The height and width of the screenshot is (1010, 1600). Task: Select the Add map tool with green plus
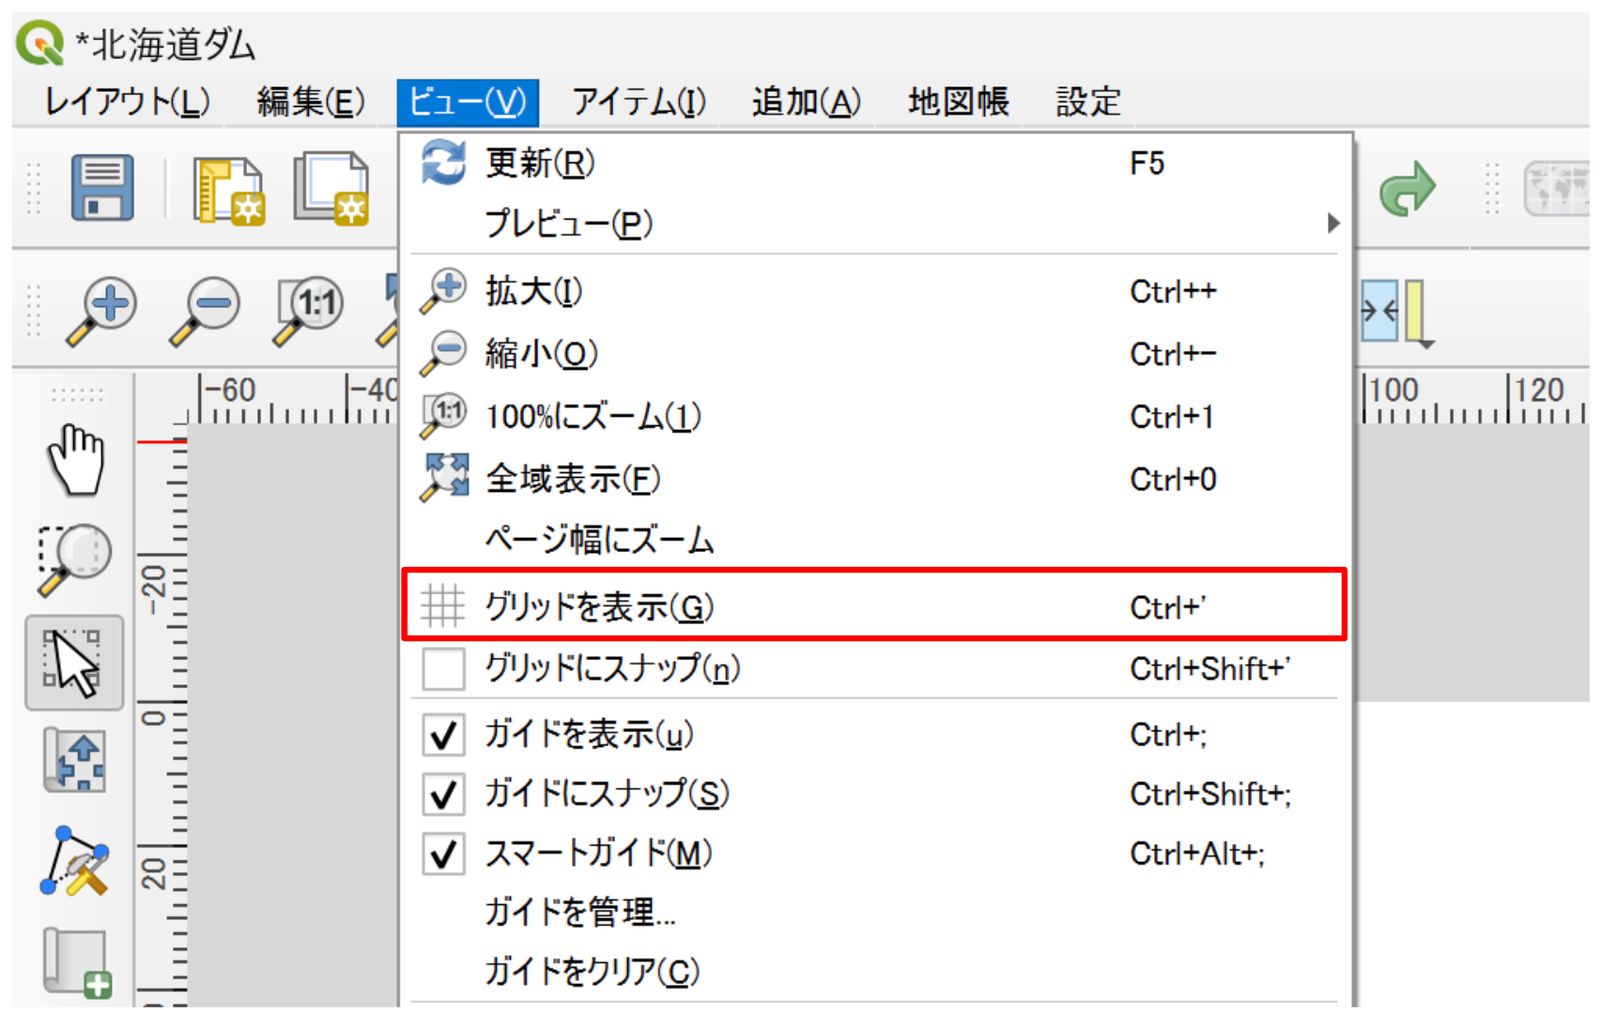(x=76, y=963)
